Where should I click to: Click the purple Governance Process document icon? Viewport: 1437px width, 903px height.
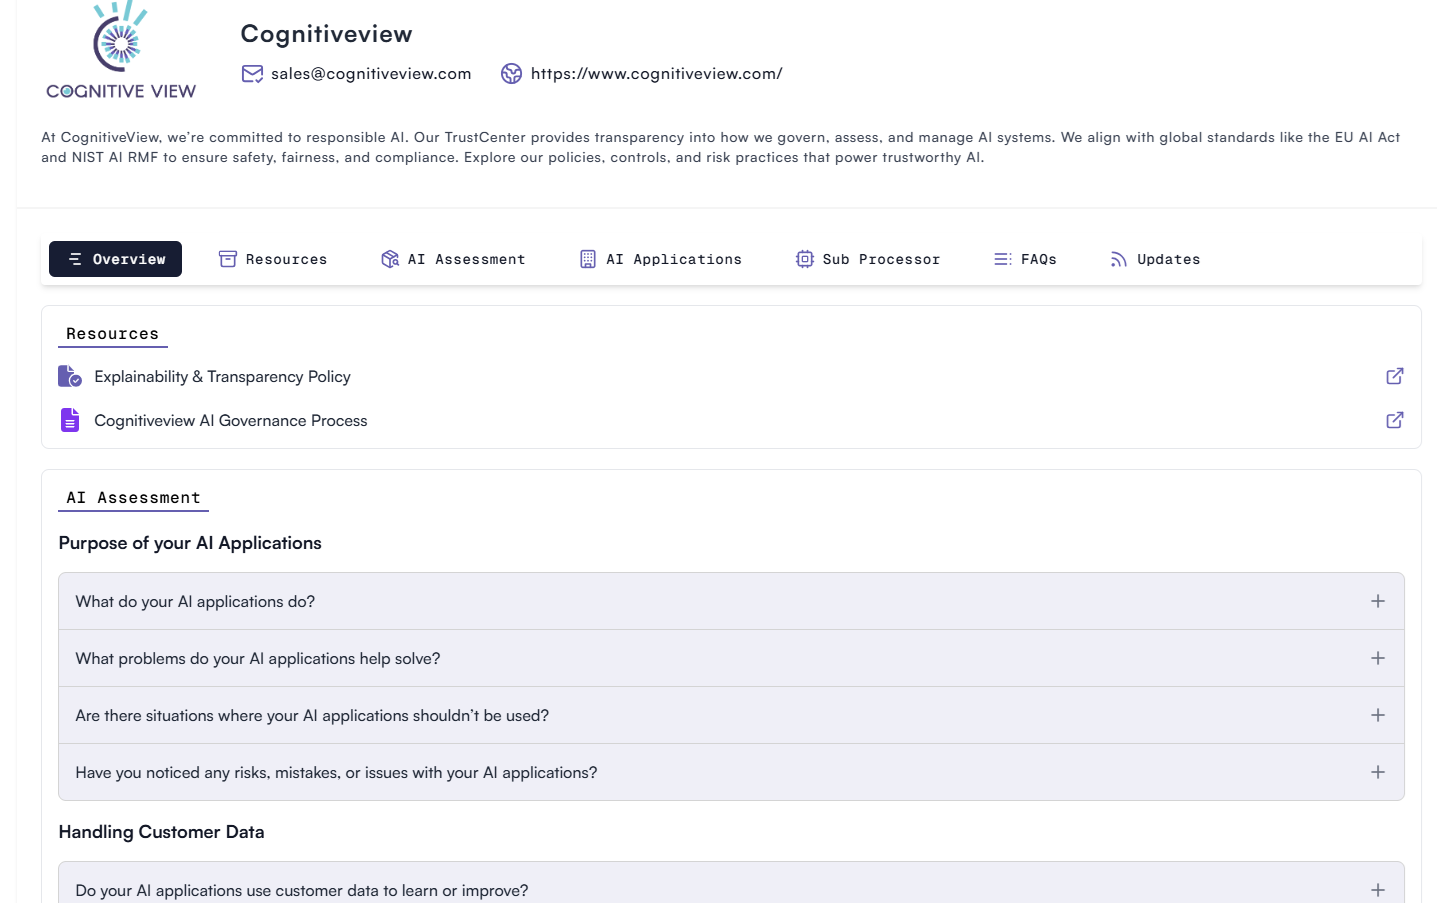pyautogui.click(x=69, y=419)
